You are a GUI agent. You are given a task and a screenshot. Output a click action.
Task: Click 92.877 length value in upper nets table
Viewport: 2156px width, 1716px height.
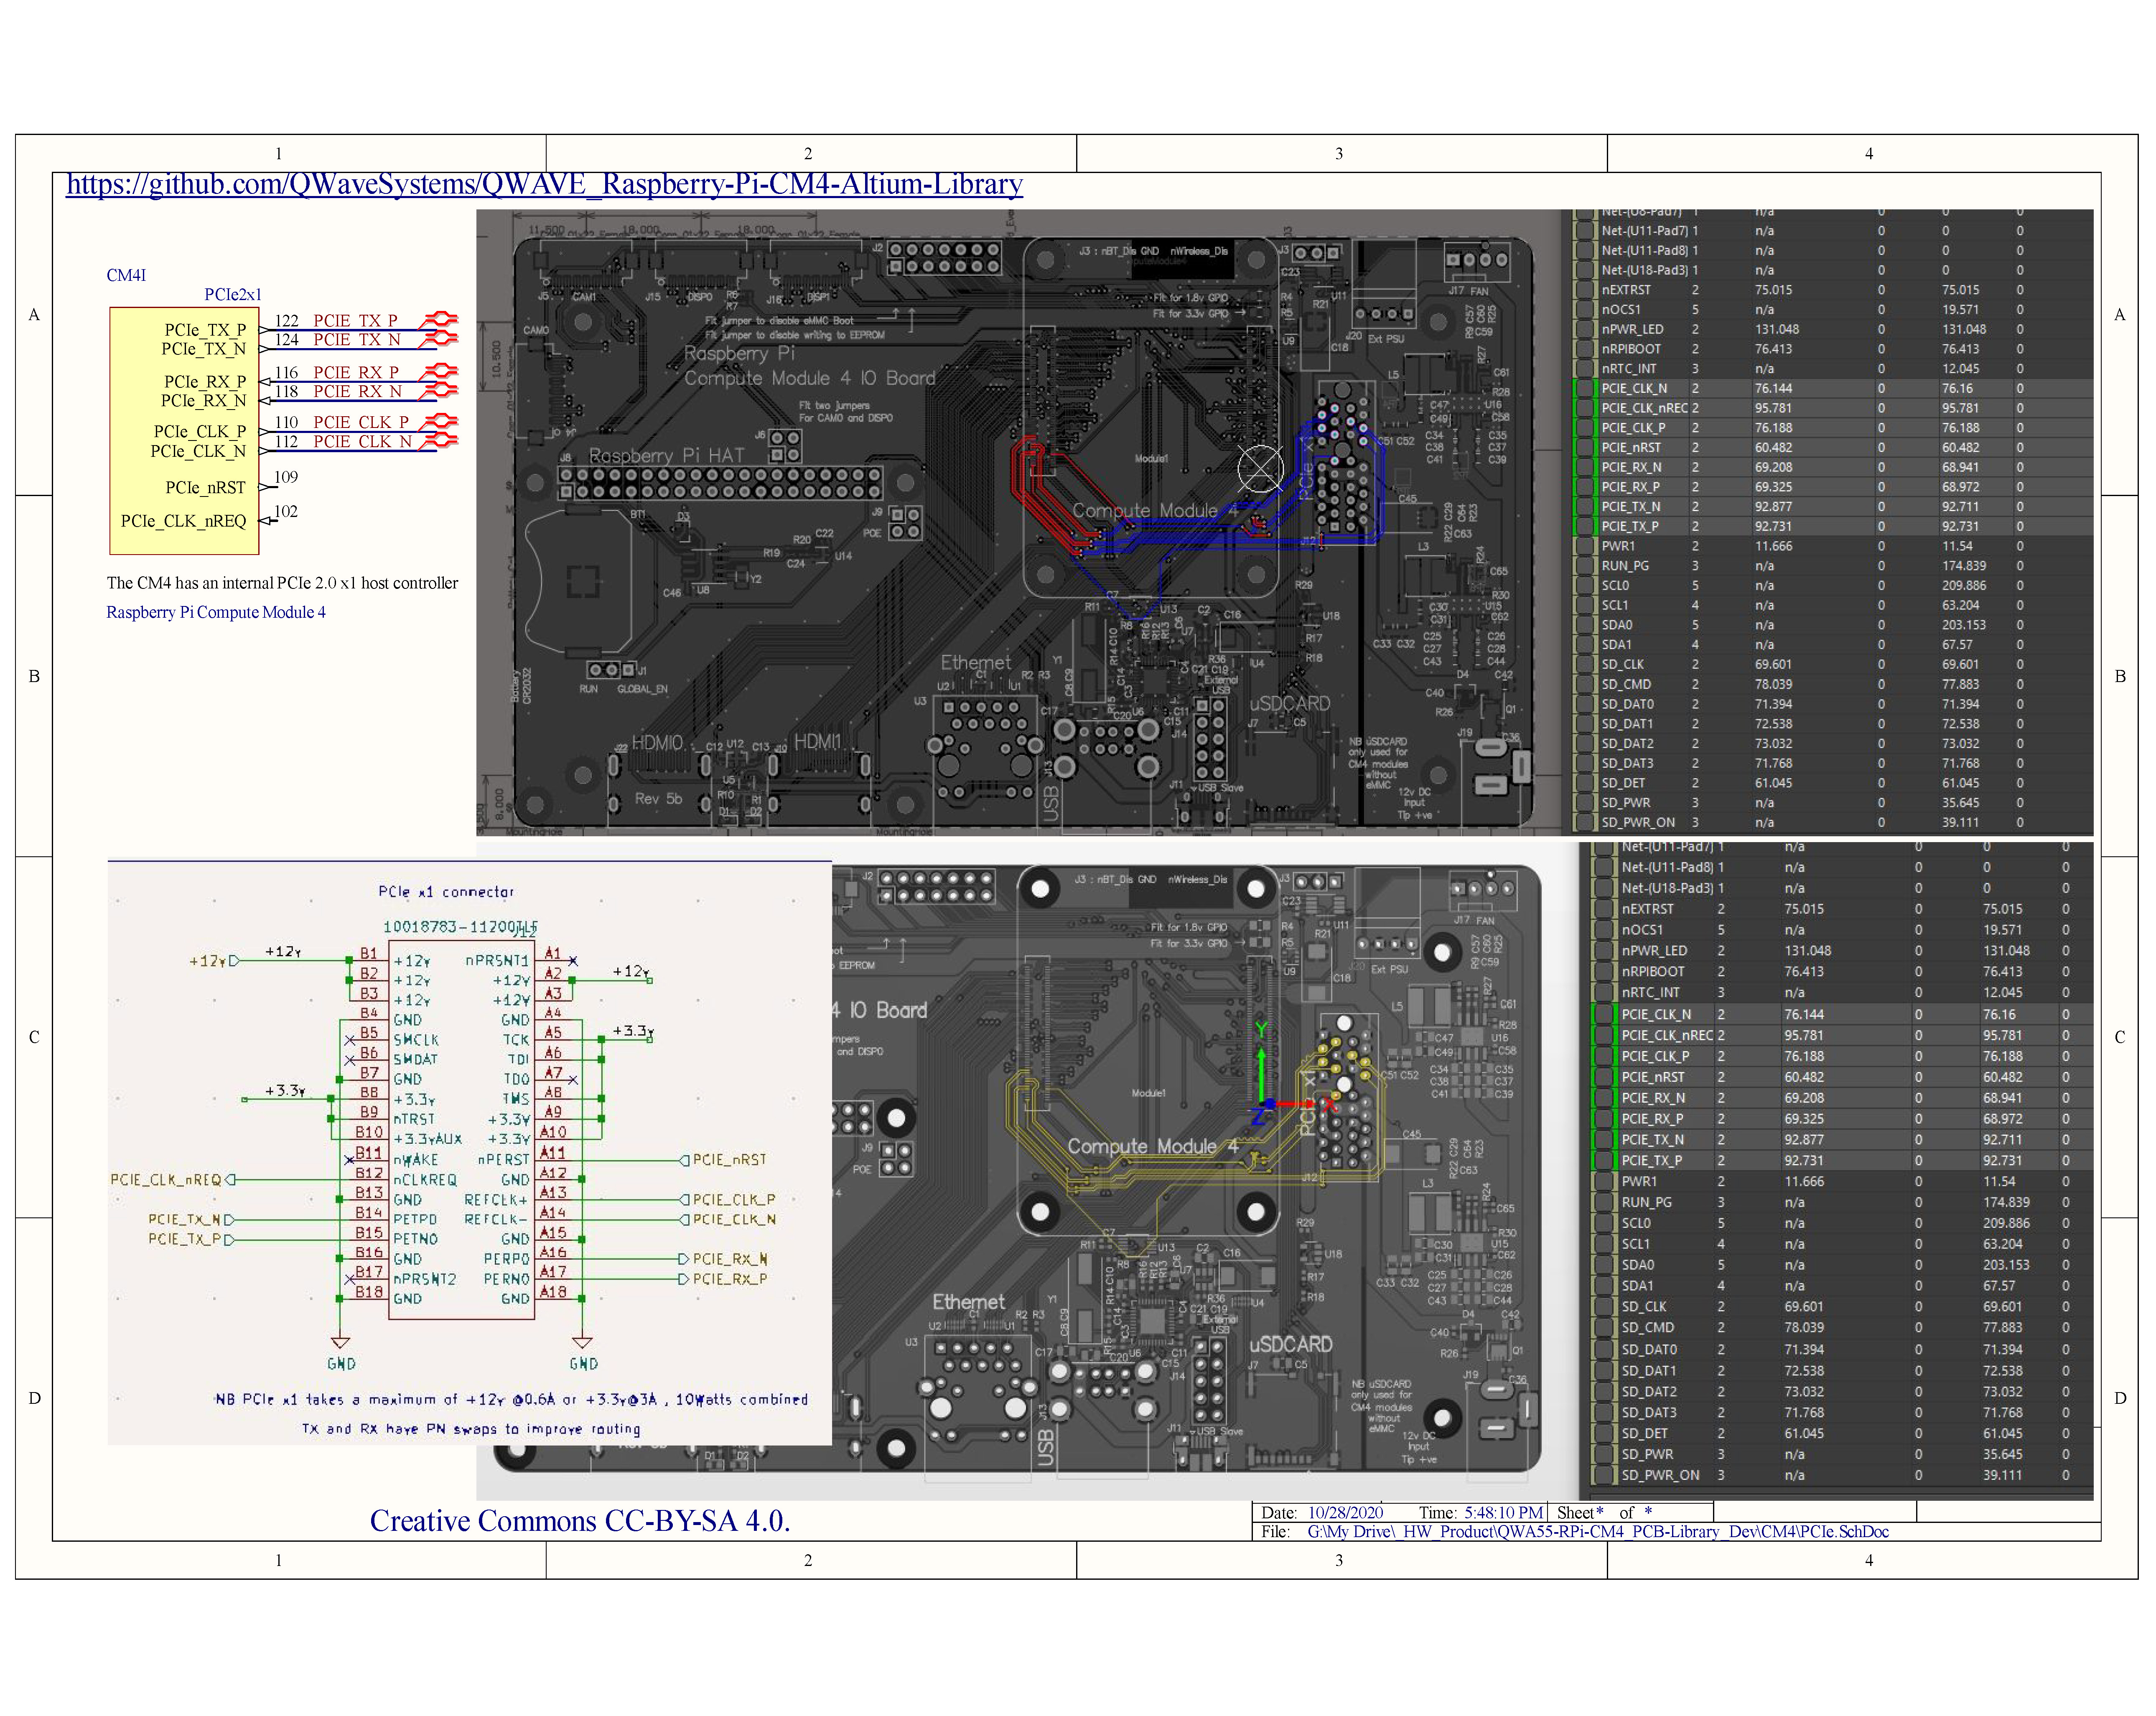click(1773, 507)
